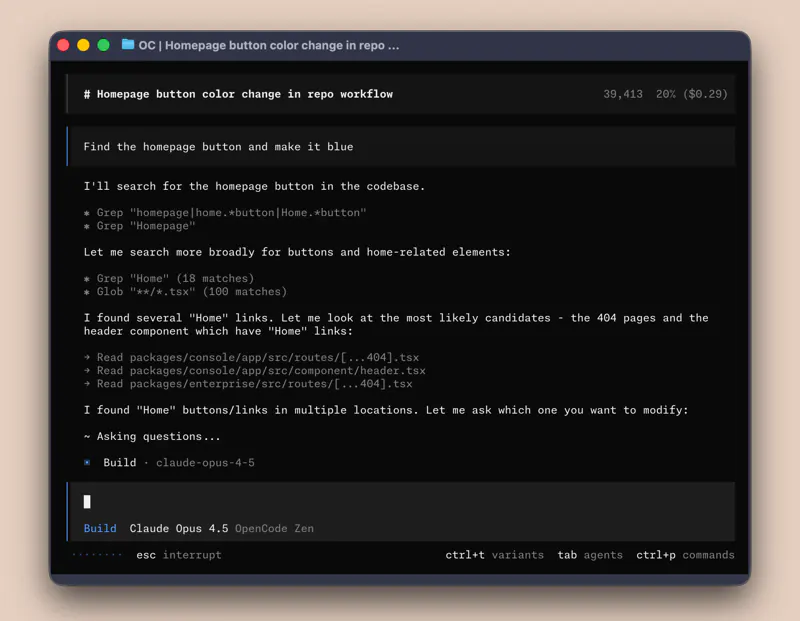This screenshot has width=800, height=621.
Task: Click the spinner icon beside Build claude-opus-4-5
Action: coord(88,463)
